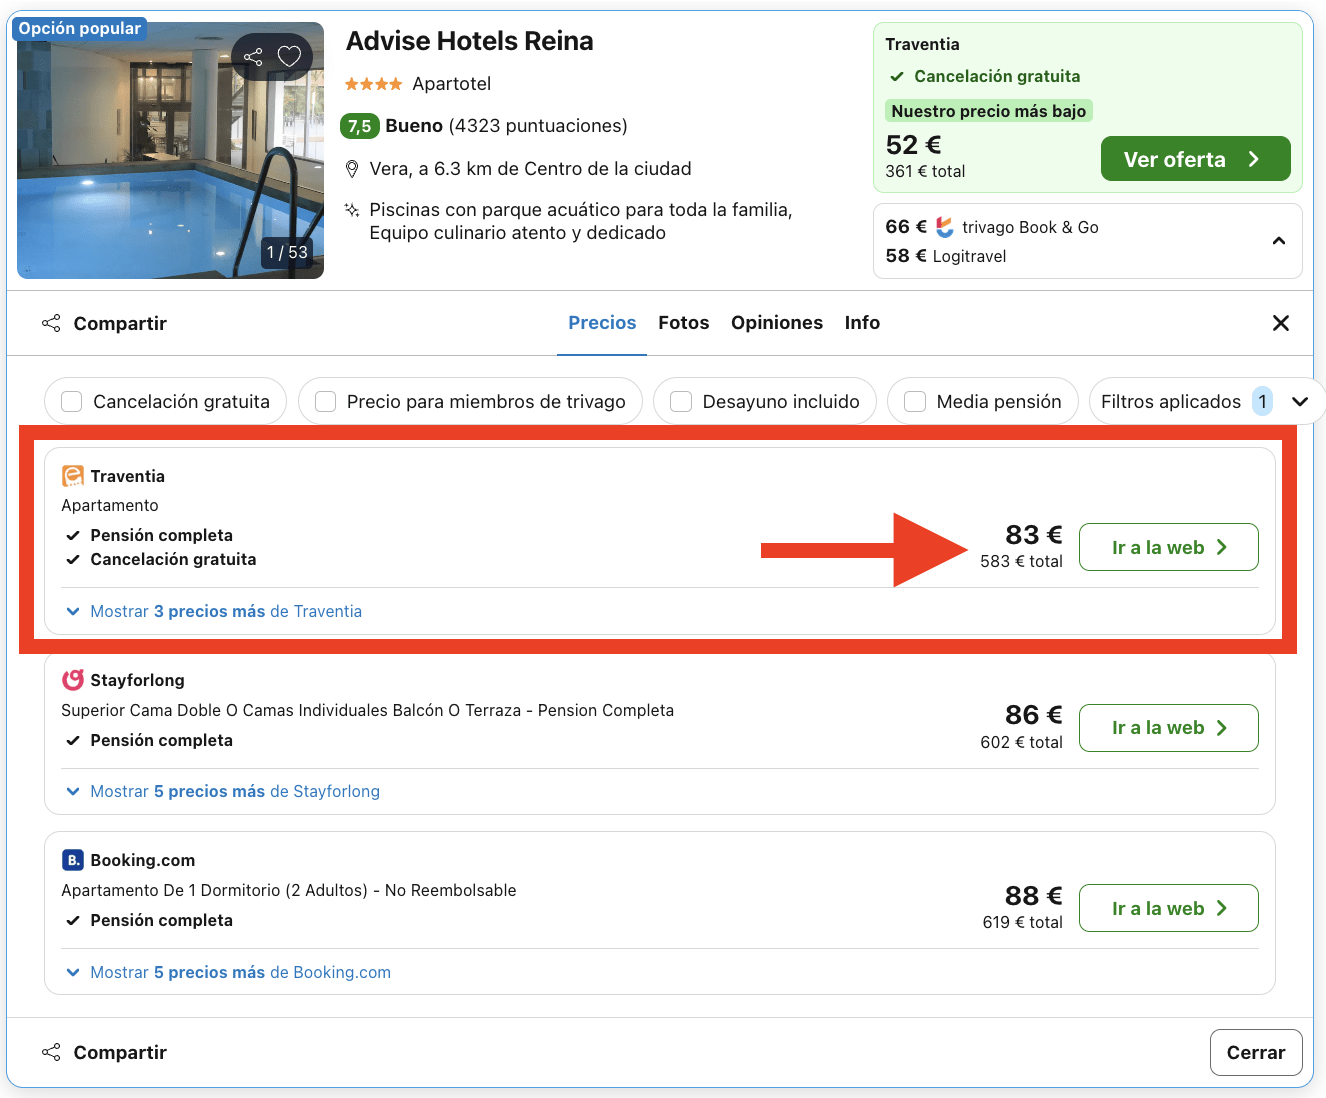Screen dimensions: 1326x1098
Task: Click the Compartir share icon at the bottom
Action: pos(51,1052)
